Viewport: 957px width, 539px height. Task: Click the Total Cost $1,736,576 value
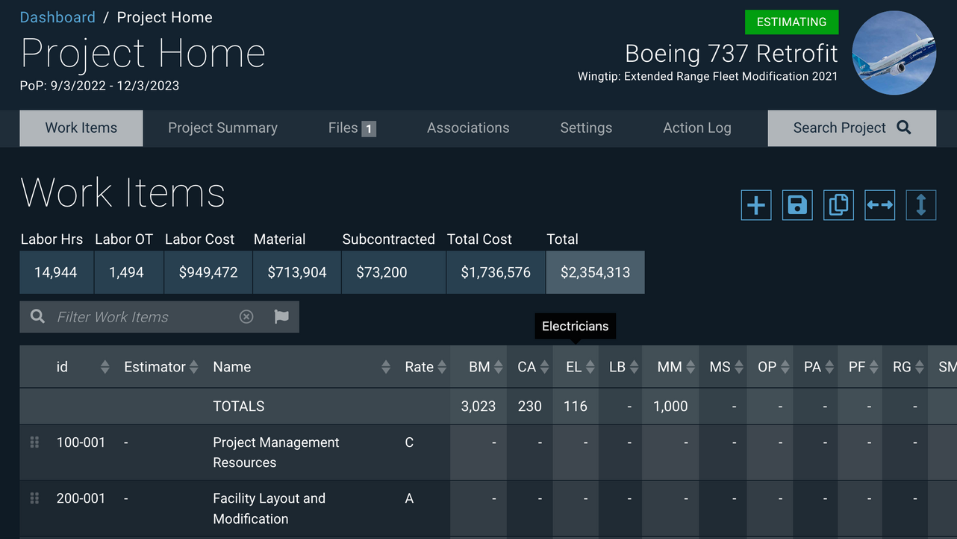tap(496, 272)
